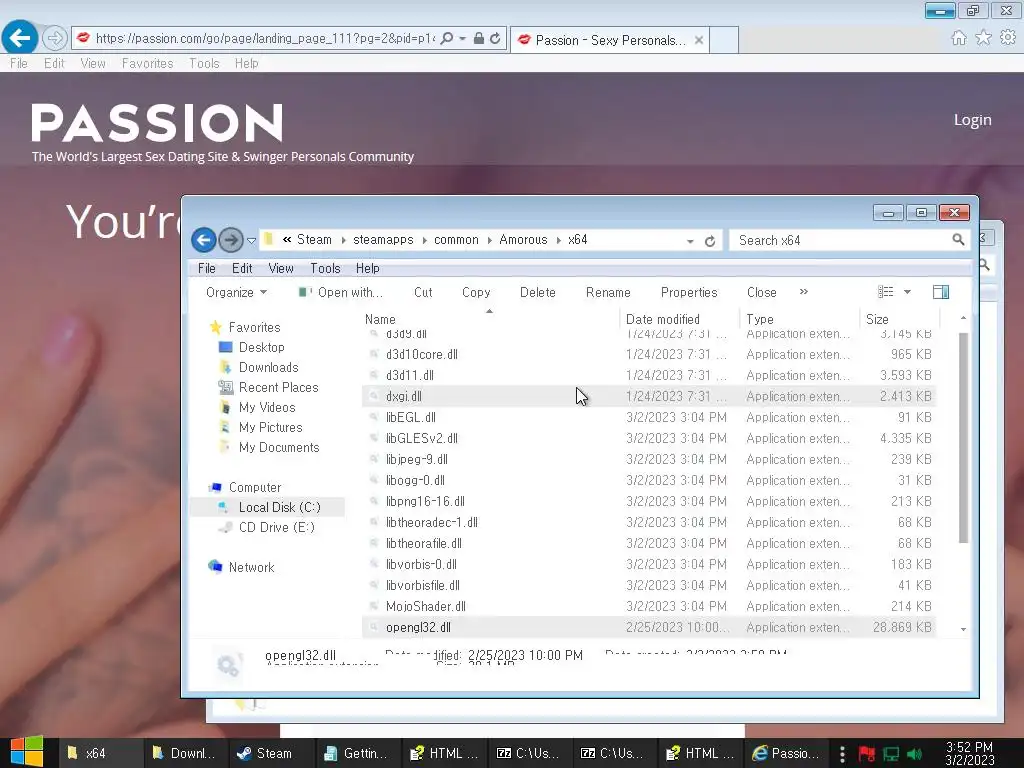
Task: Expand the arrow after common in breadcrumb
Action: (489, 240)
